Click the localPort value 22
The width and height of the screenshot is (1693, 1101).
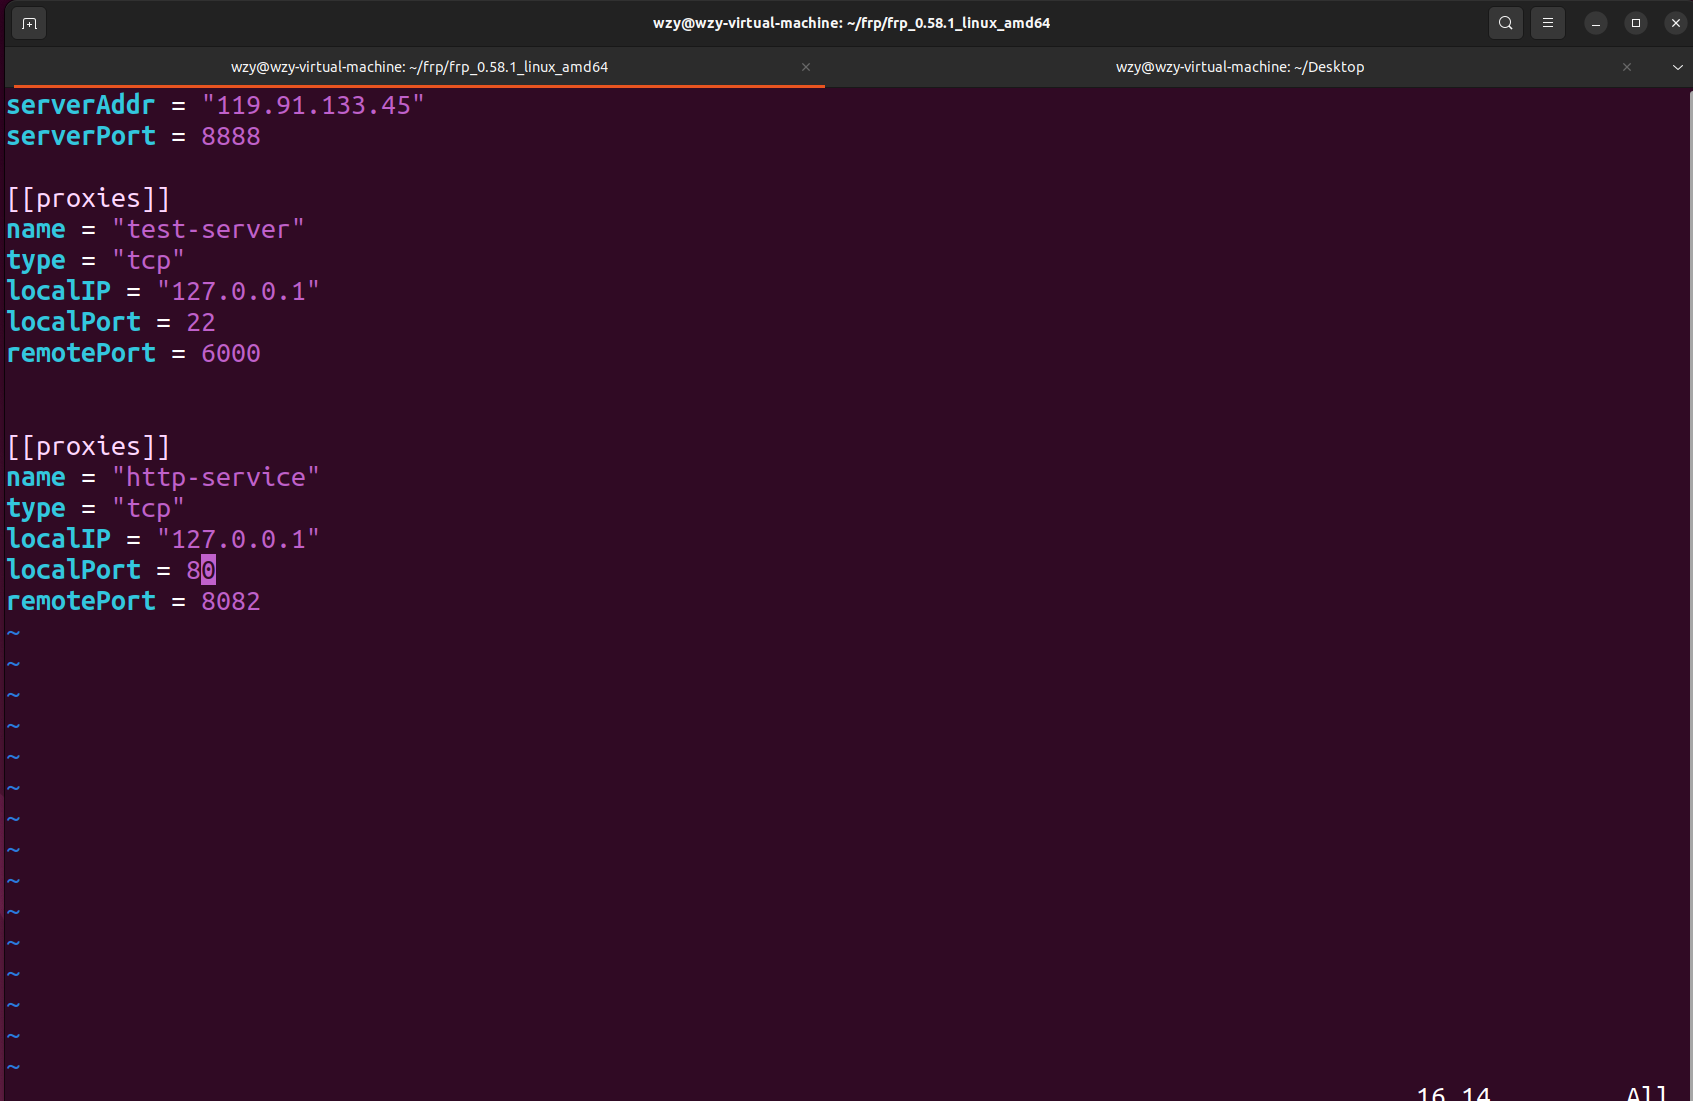tap(201, 322)
